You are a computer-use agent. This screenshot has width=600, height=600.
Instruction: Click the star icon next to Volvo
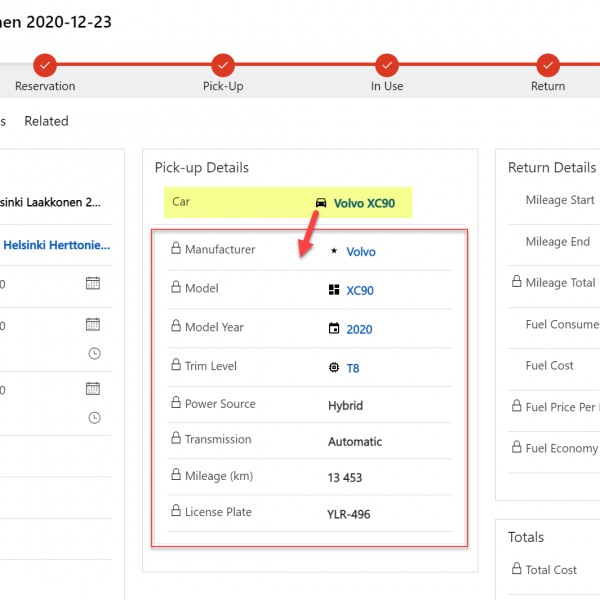(334, 251)
